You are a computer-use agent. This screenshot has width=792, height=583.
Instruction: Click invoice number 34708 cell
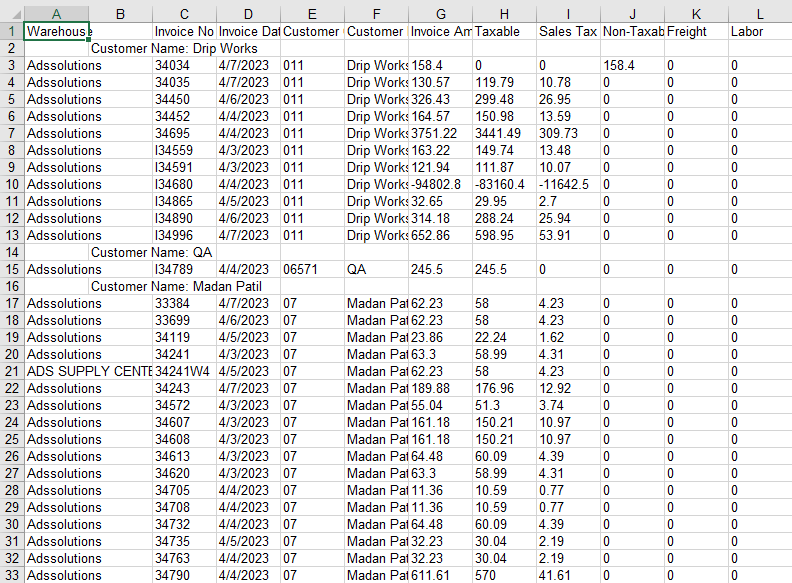point(184,507)
